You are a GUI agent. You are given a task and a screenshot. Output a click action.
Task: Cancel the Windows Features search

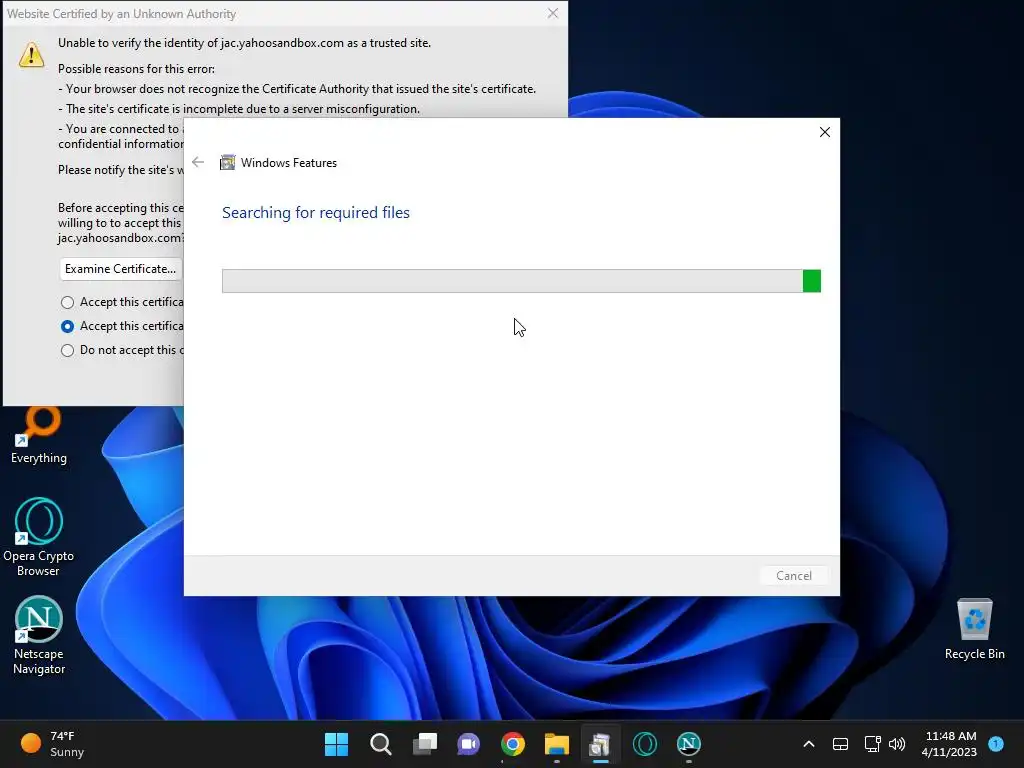tap(793, 575)
